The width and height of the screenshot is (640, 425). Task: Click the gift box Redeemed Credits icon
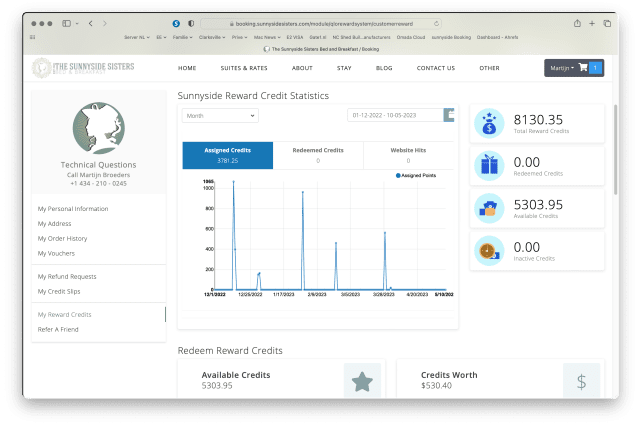point(490,165)
